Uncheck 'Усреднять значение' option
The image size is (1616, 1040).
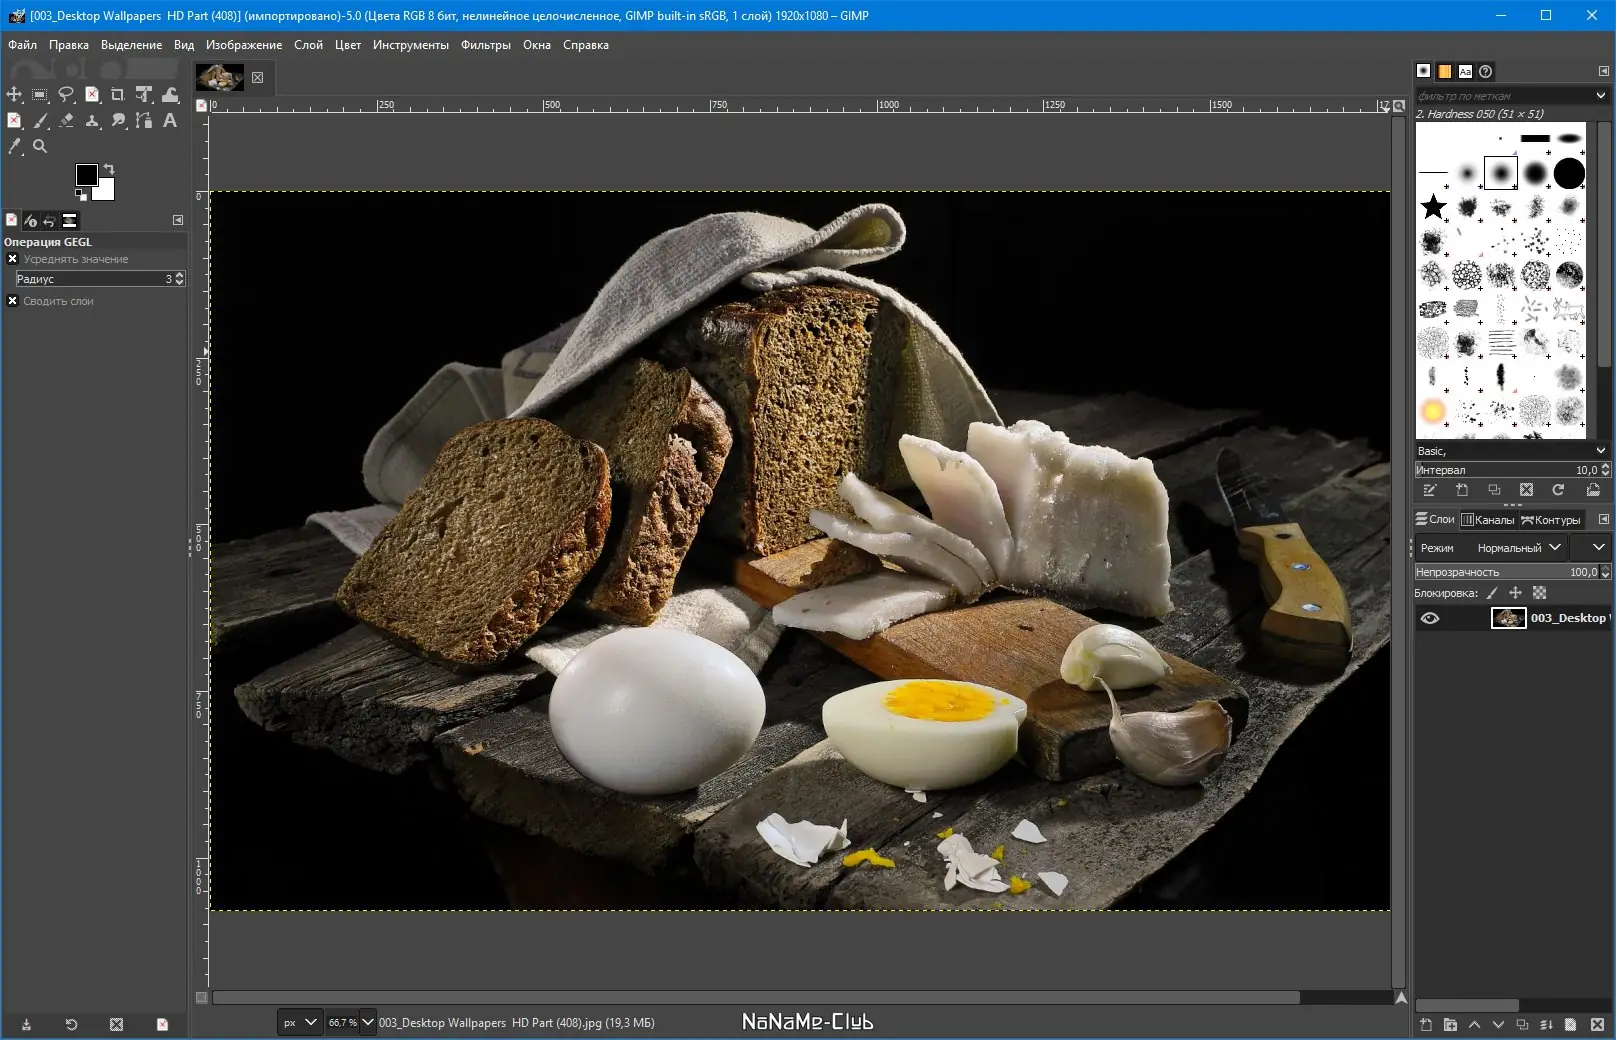[x=12, y=259]
